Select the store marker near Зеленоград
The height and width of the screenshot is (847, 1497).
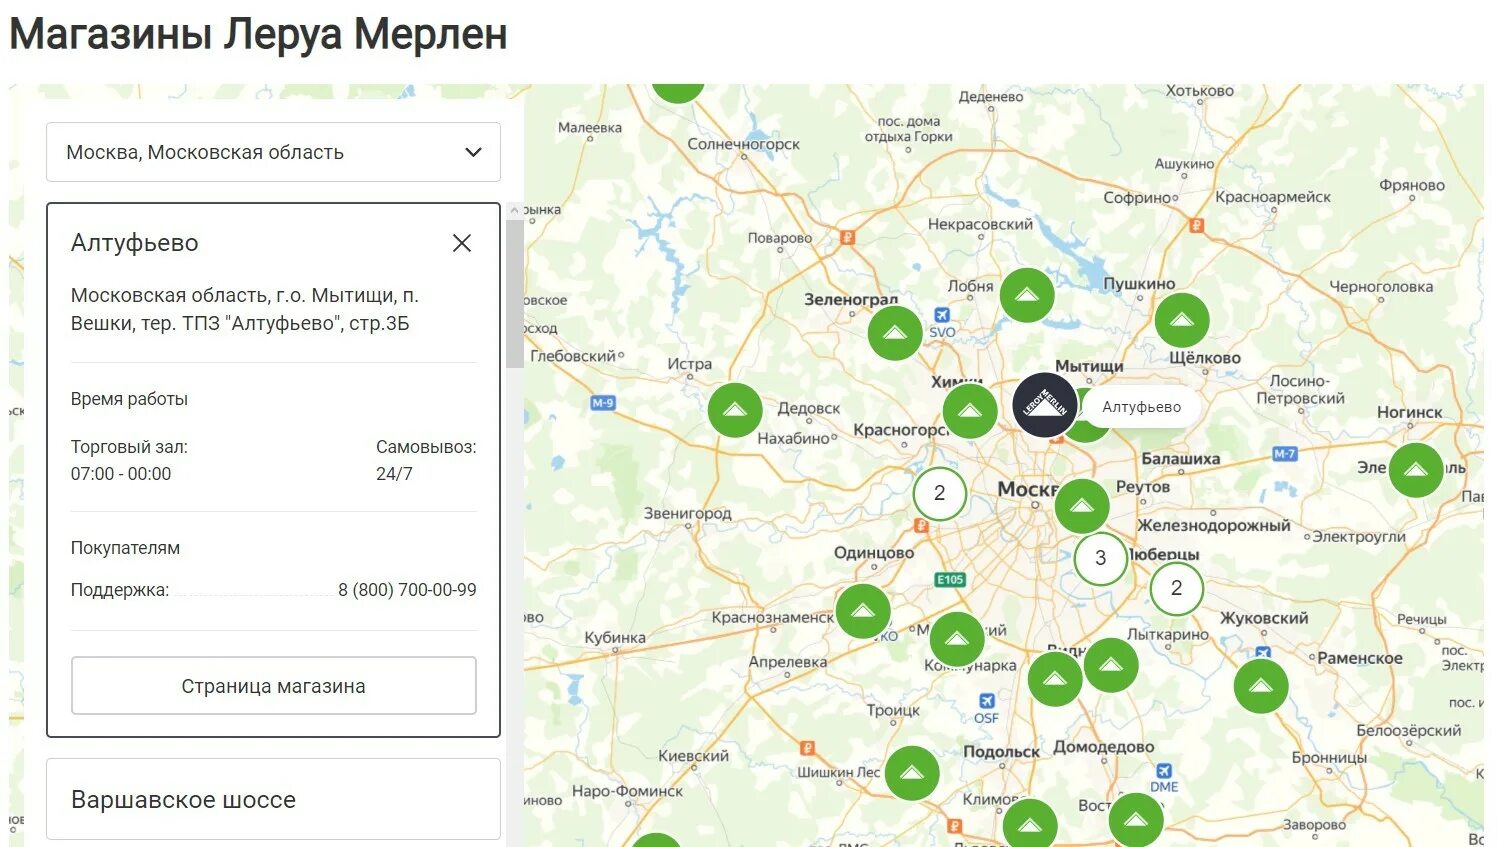[895, 333]
